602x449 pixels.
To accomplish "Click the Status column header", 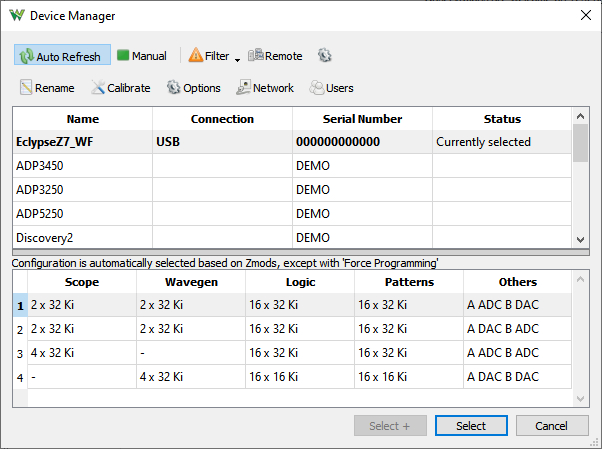I will coord(502,119).
